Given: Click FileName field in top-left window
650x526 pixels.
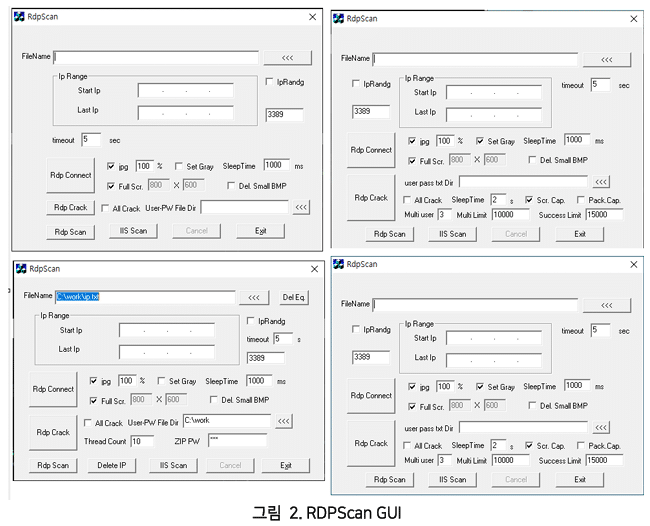Looking at the screenshot, I should pos(156,57).
